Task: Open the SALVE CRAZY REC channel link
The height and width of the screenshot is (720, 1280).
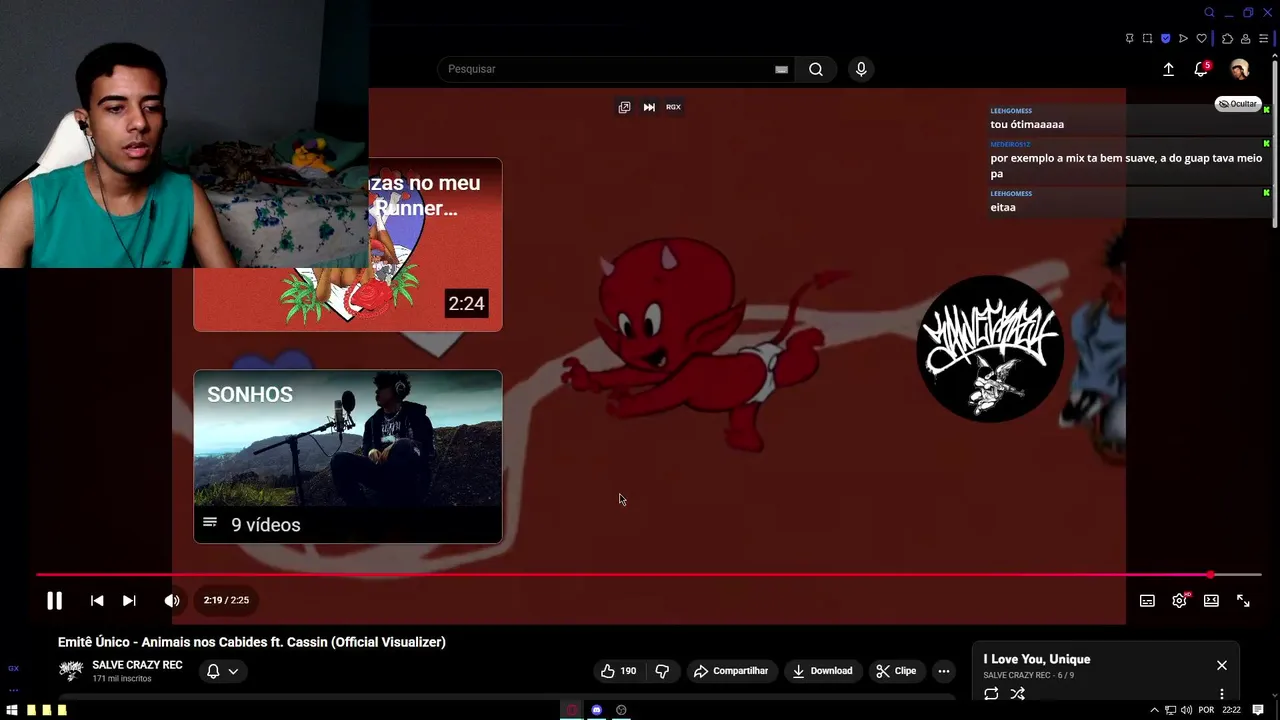Action: point(137,665)
